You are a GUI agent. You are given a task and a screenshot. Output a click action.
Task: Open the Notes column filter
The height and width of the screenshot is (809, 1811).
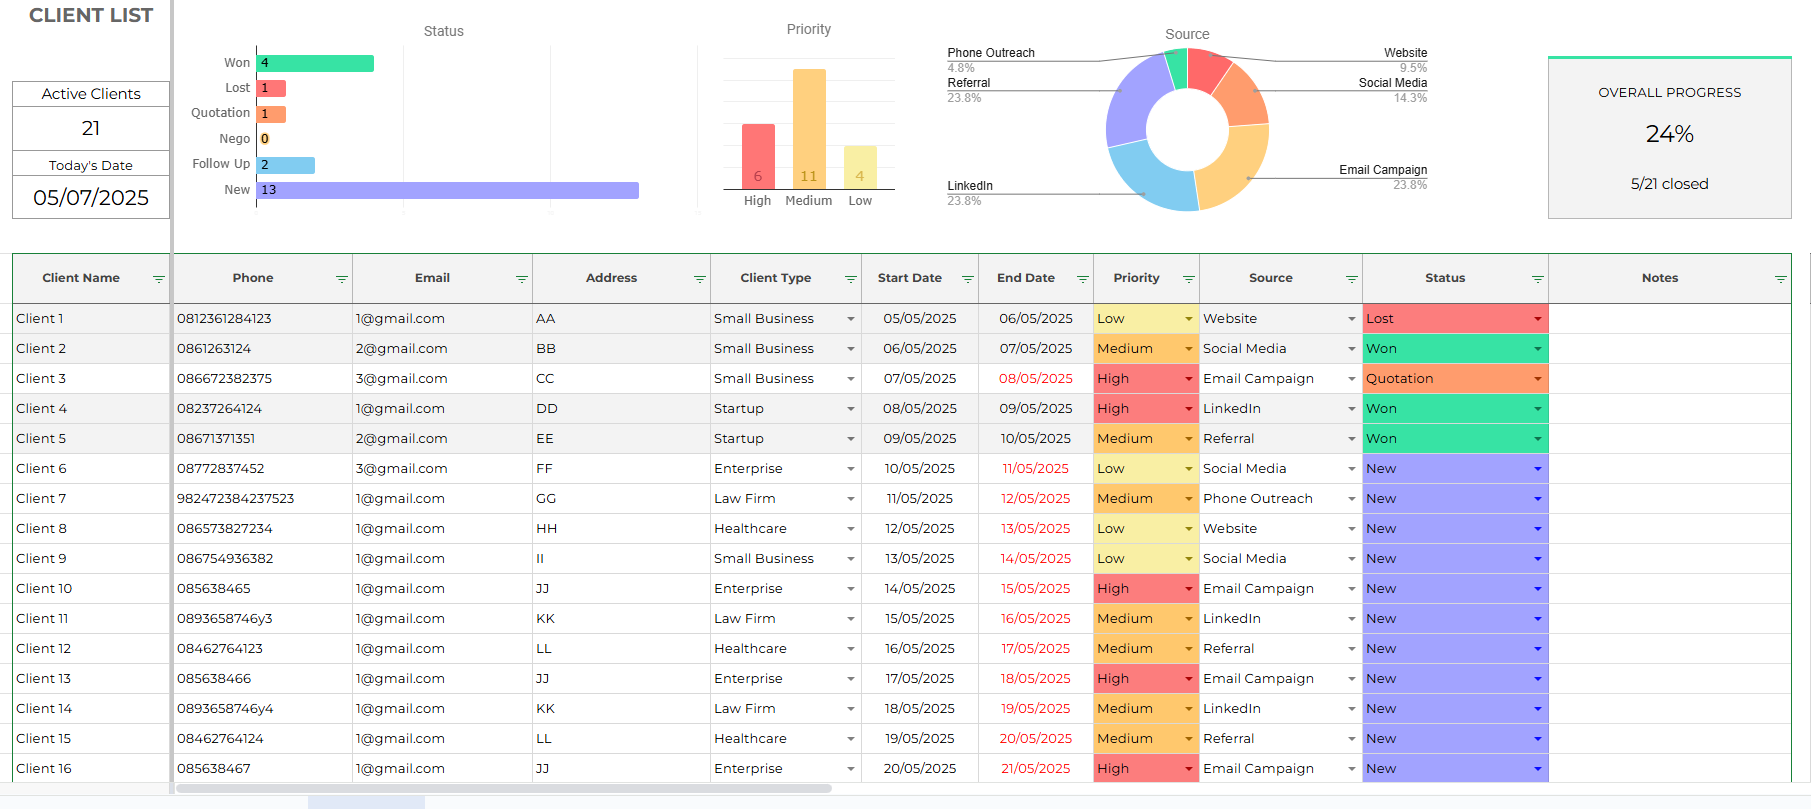1780,279
